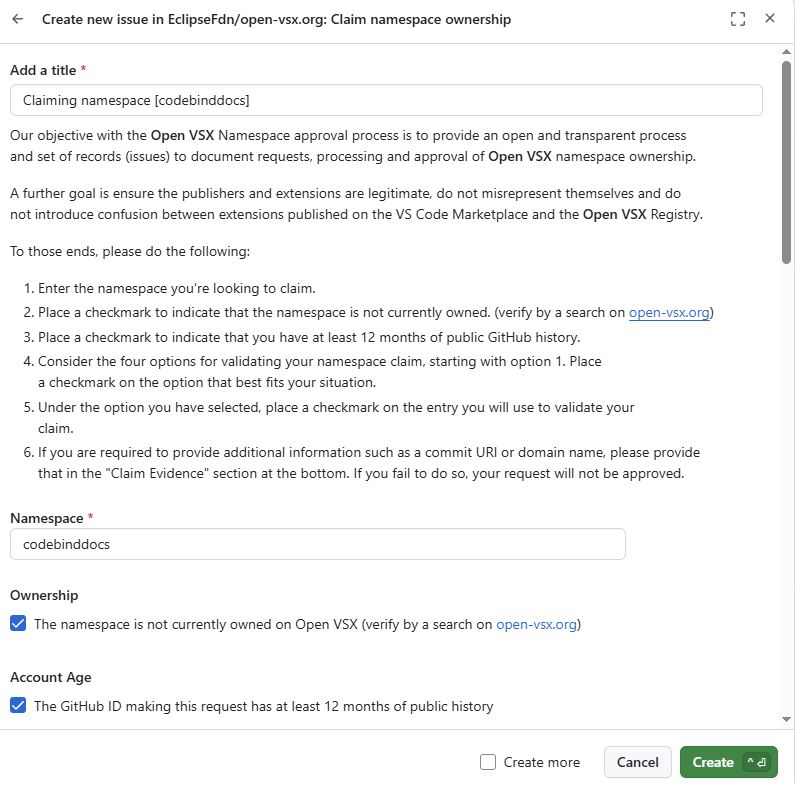Click the Cancel button
795x786 pixels.
637,762
